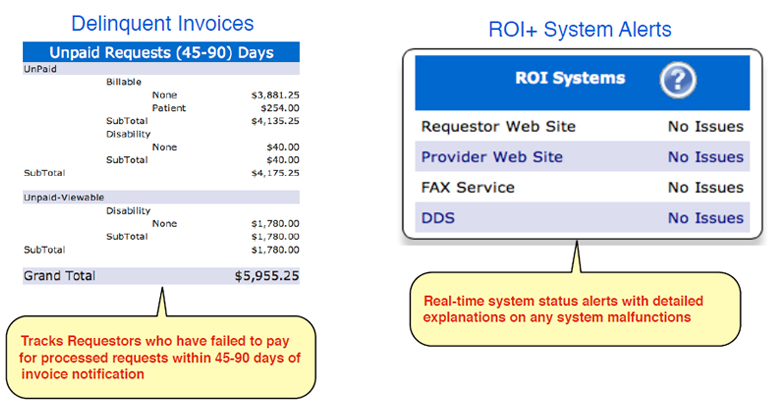Select the $3,881.25 billable amount
This screenshot has height=413, width=770.
[x=275, y=95]
